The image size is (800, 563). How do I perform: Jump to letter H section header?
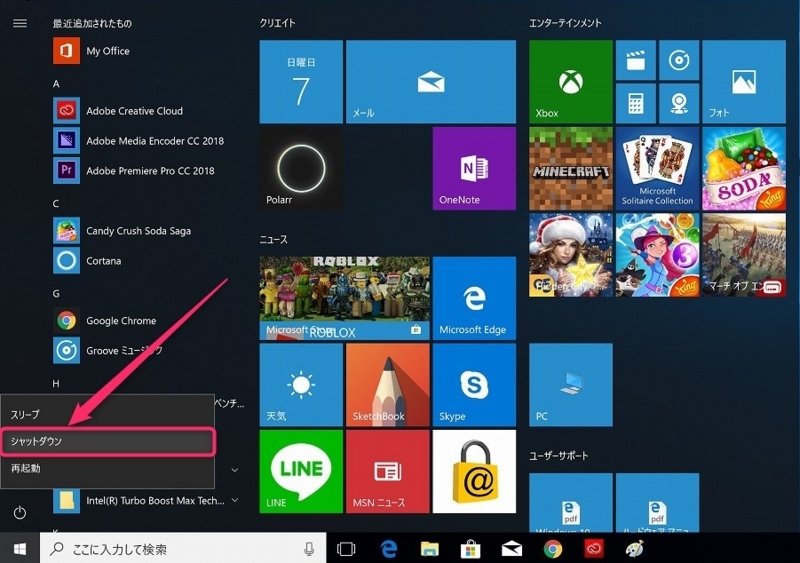56,383
